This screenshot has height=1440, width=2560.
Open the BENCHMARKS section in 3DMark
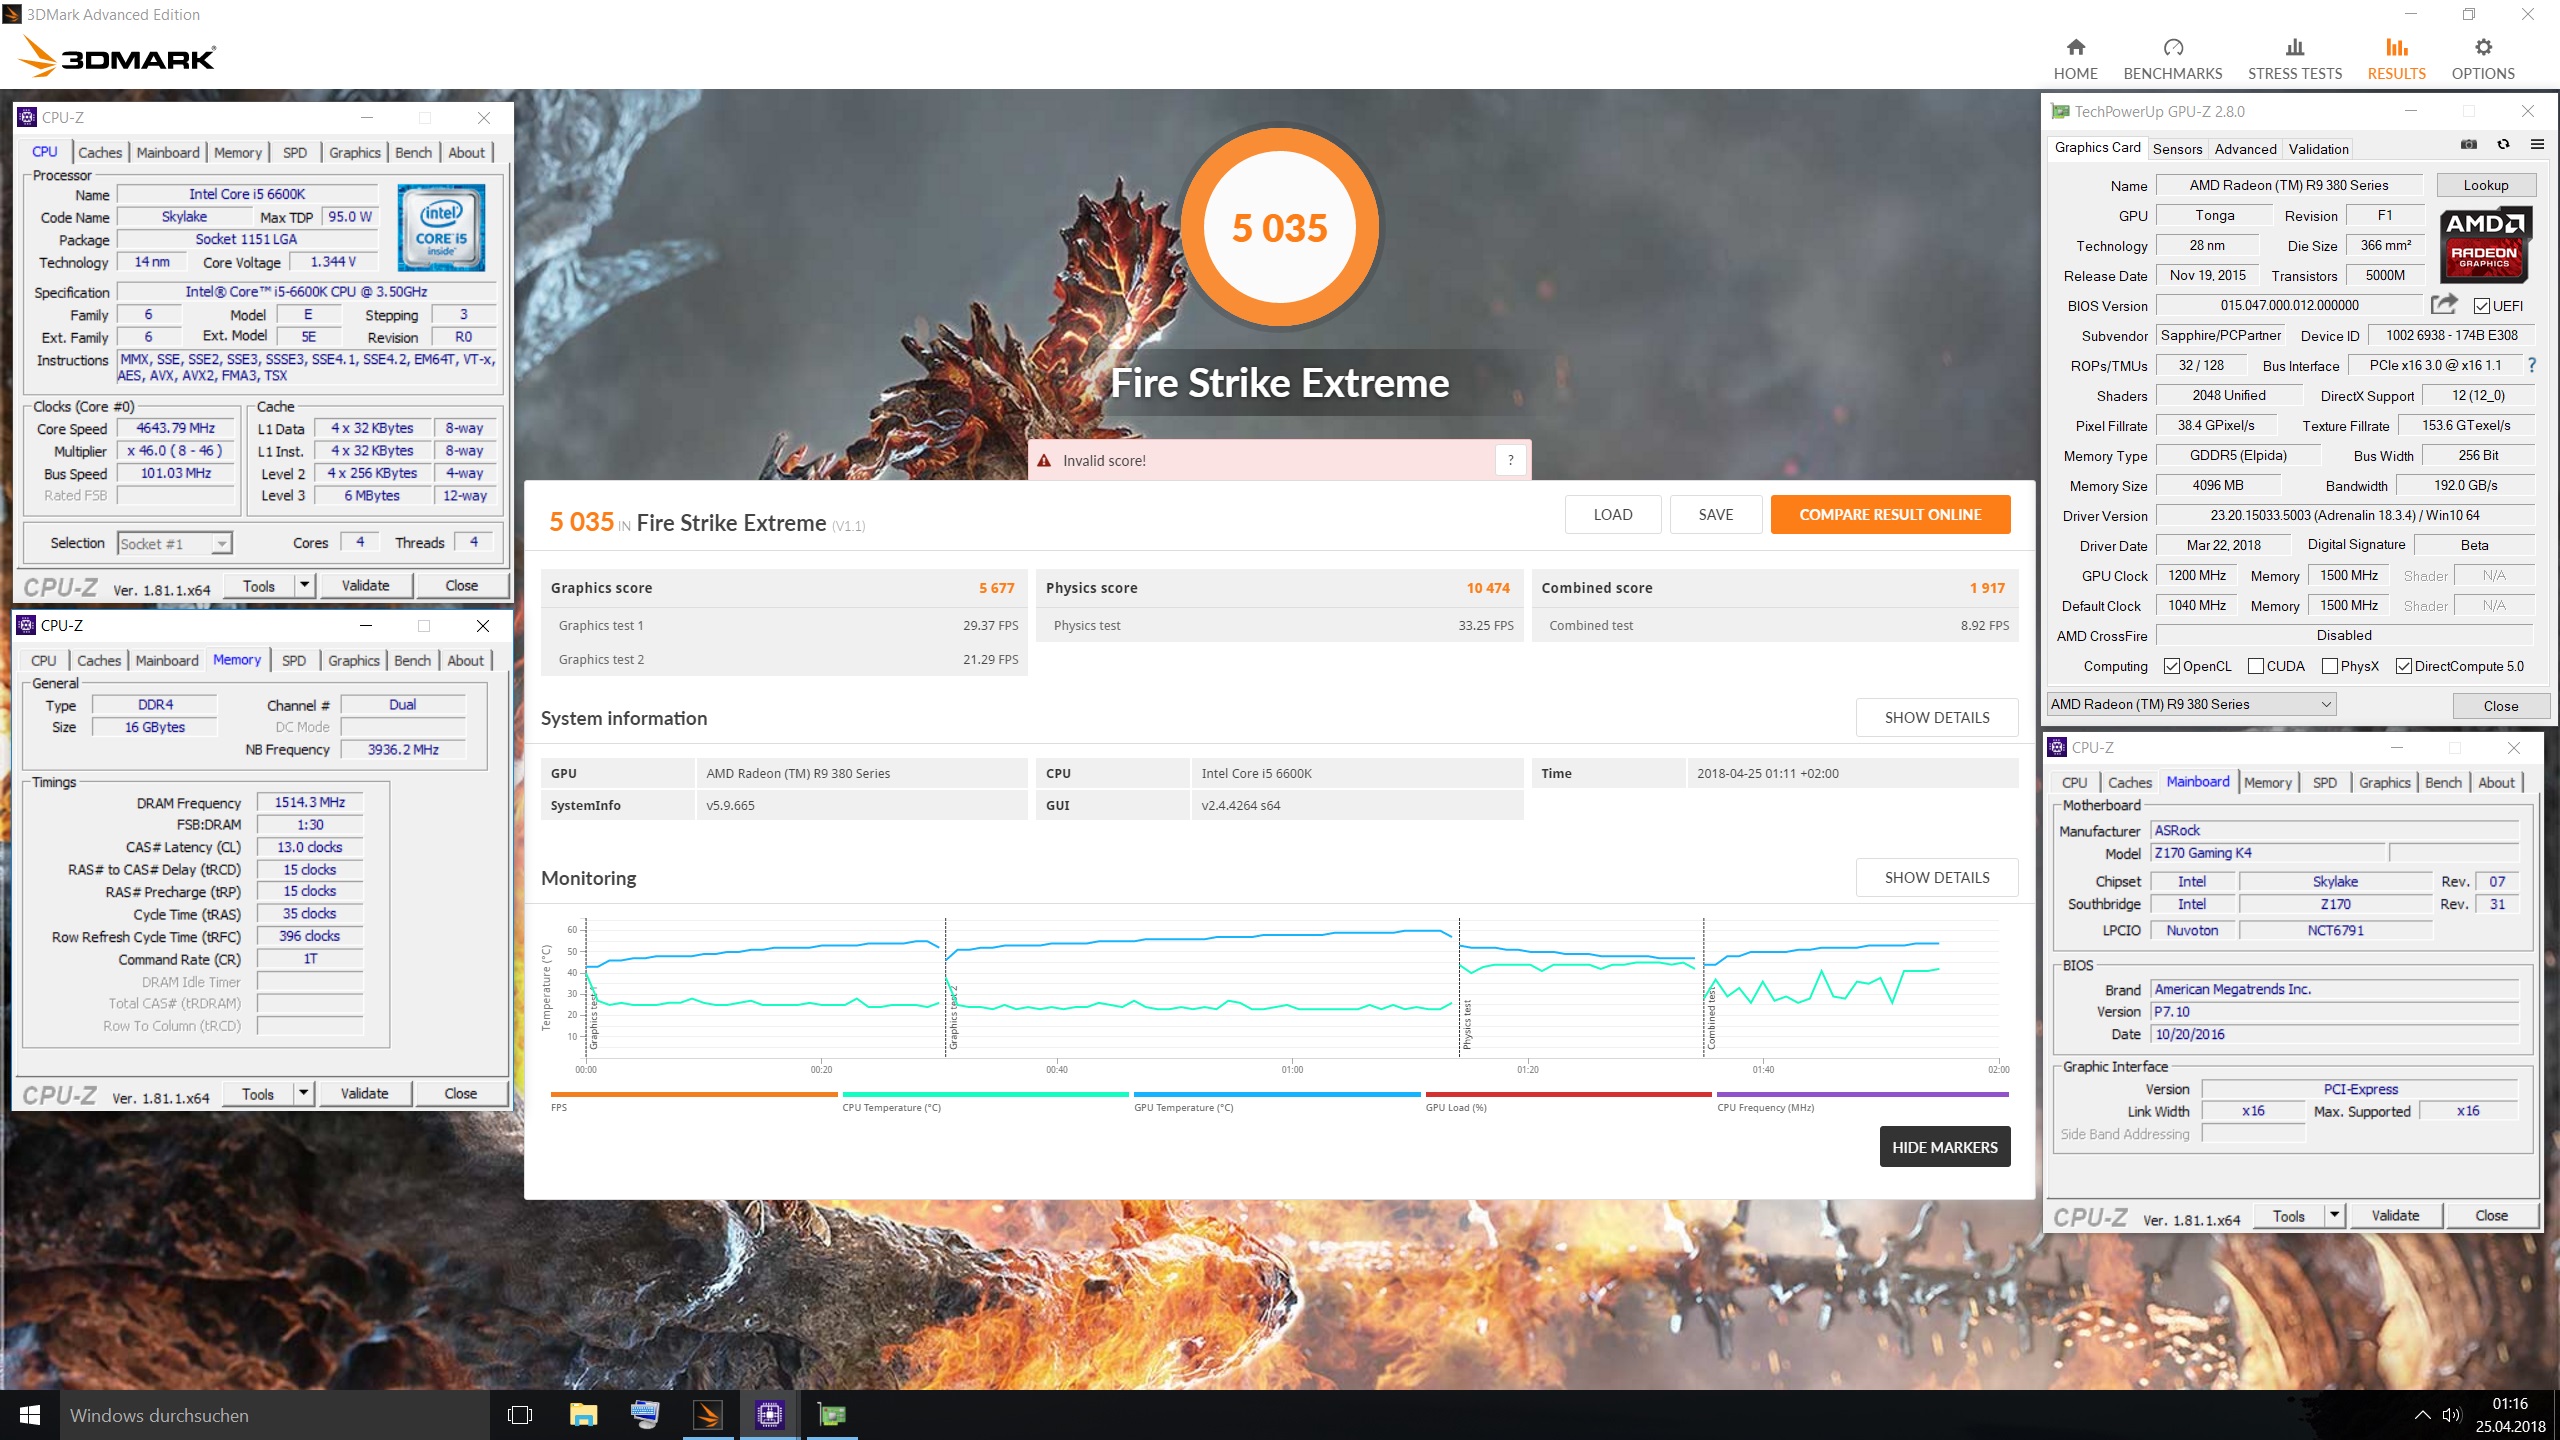click(2172, 59)
